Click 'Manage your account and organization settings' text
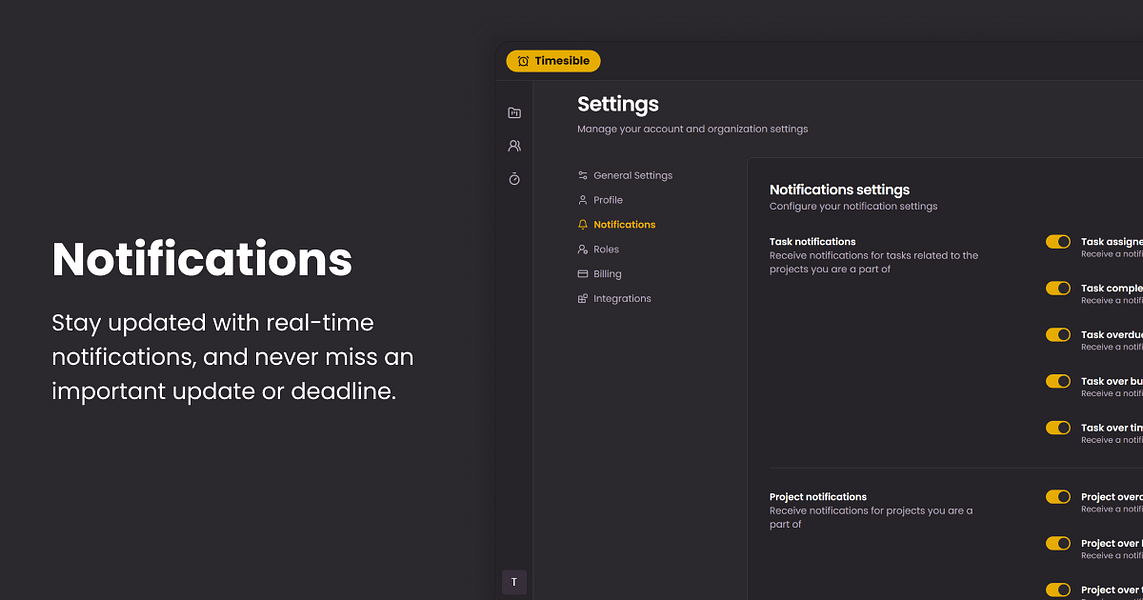1143x600 pixels. 693,129
